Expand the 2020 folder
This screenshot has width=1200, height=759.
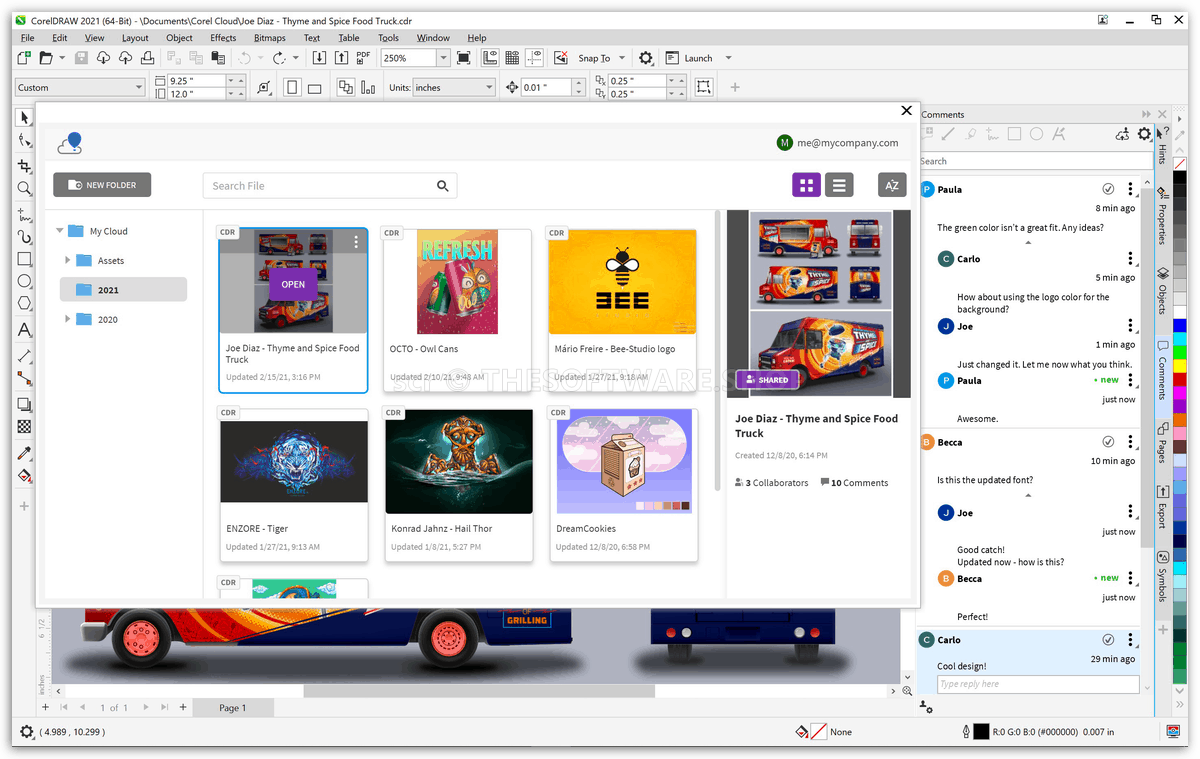click(x=68, y=319)
